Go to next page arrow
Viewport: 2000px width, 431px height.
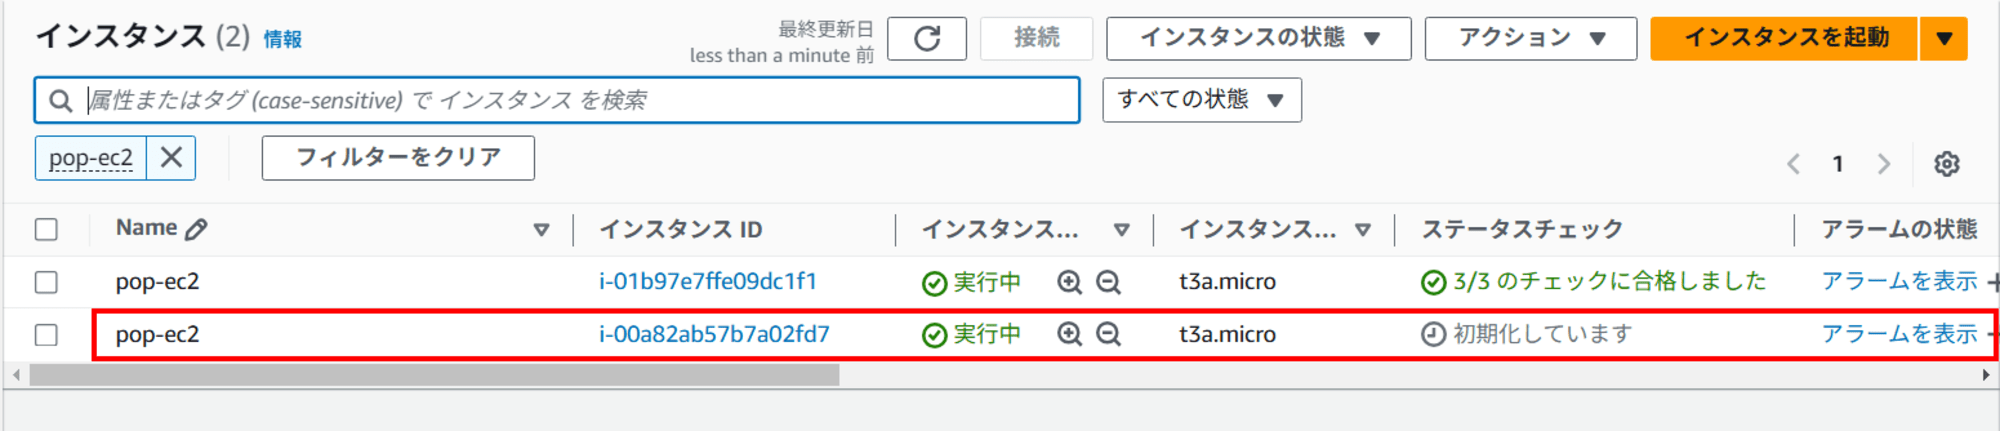[1884, 164]
